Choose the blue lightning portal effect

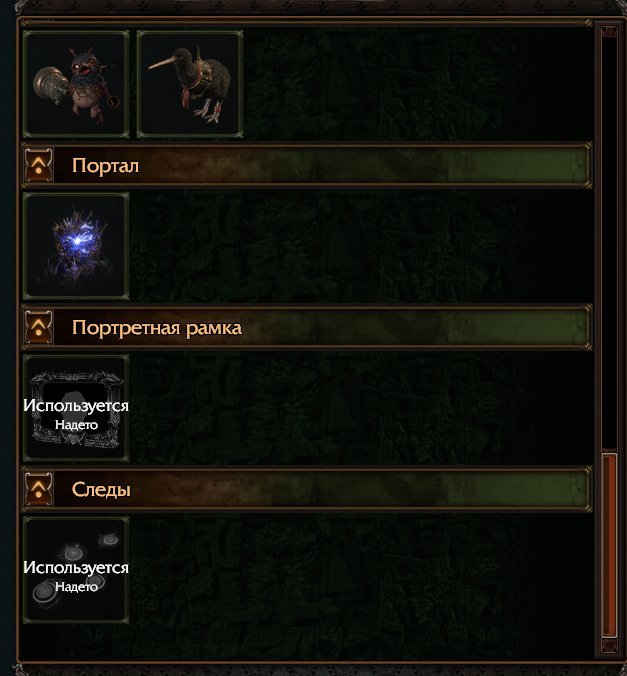[x=76, y=246]
